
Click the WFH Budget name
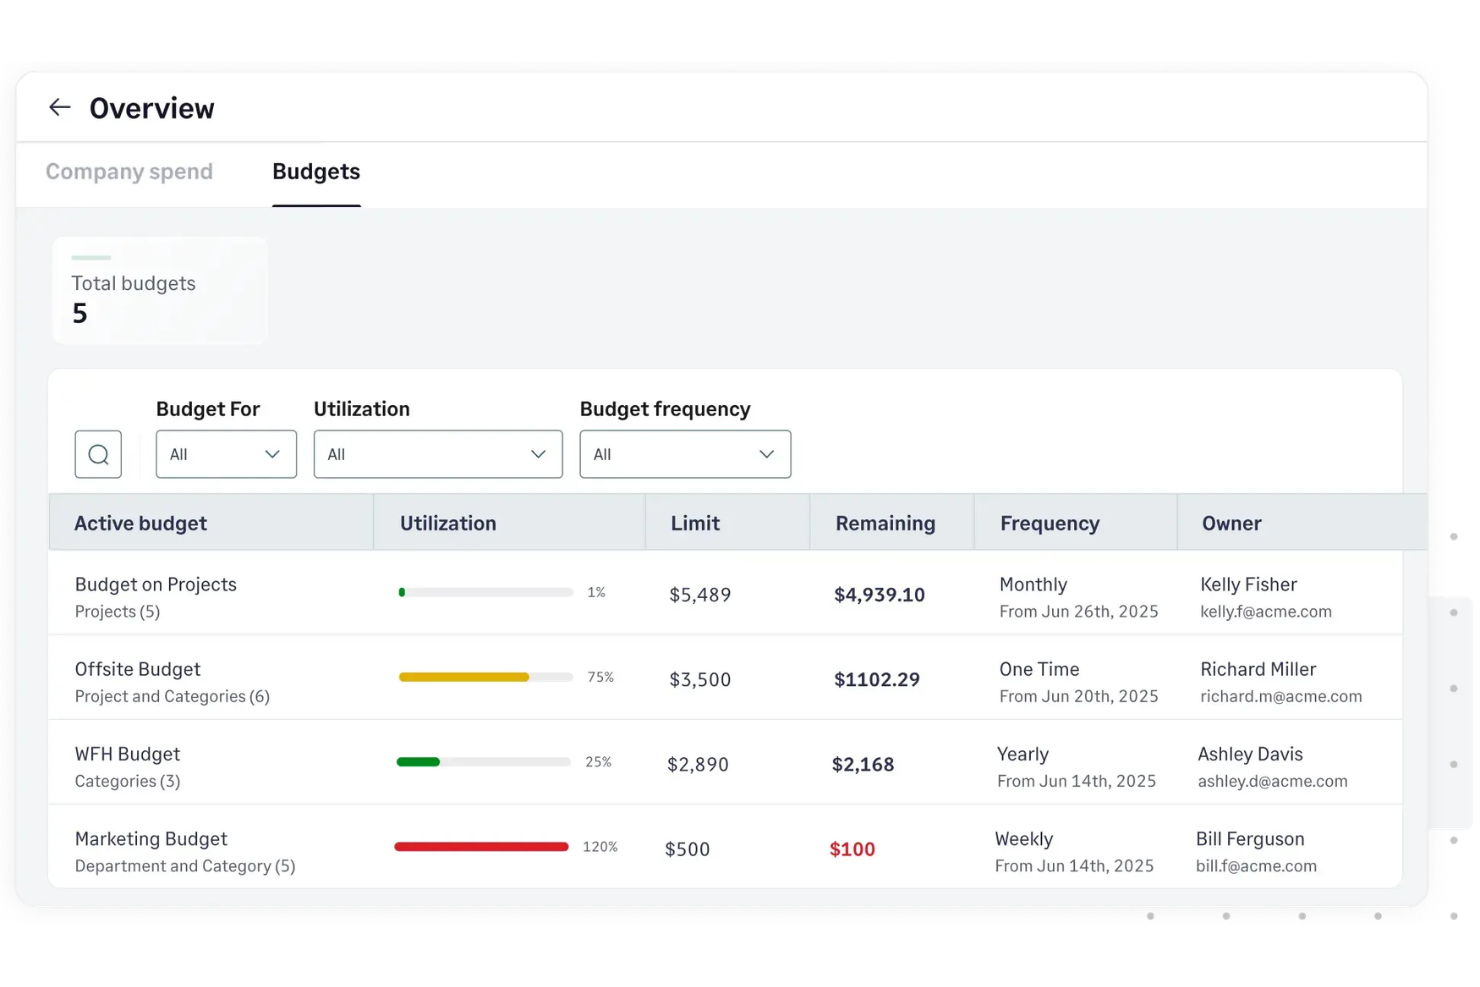point(127,754)
